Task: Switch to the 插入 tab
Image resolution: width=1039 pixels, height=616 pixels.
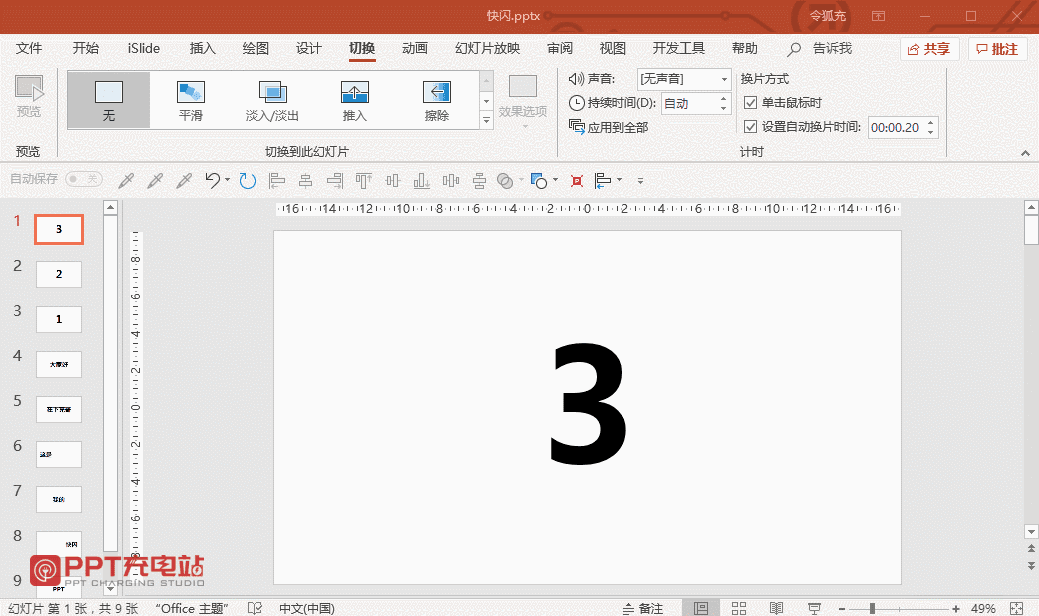Action: click(x=203, y=48)
